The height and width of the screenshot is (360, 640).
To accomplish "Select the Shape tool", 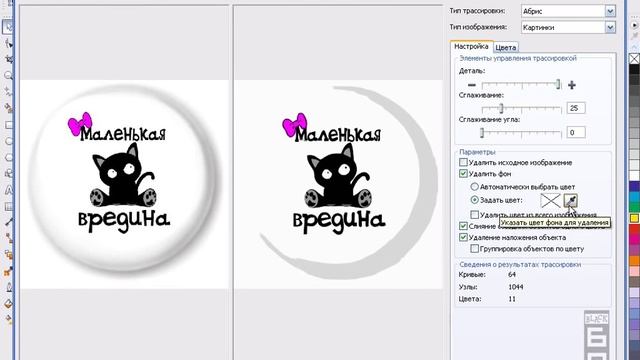I will click(x=8, y=43).
